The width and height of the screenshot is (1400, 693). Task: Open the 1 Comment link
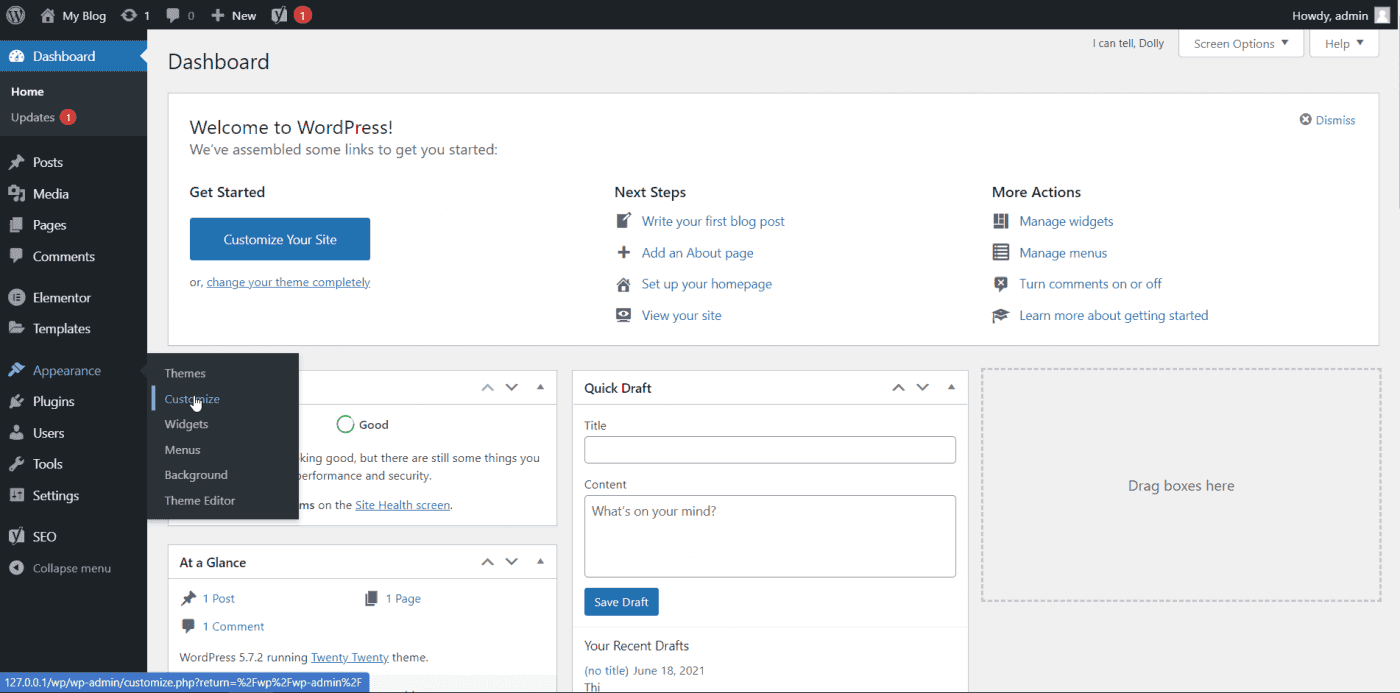tap(234, 626)
